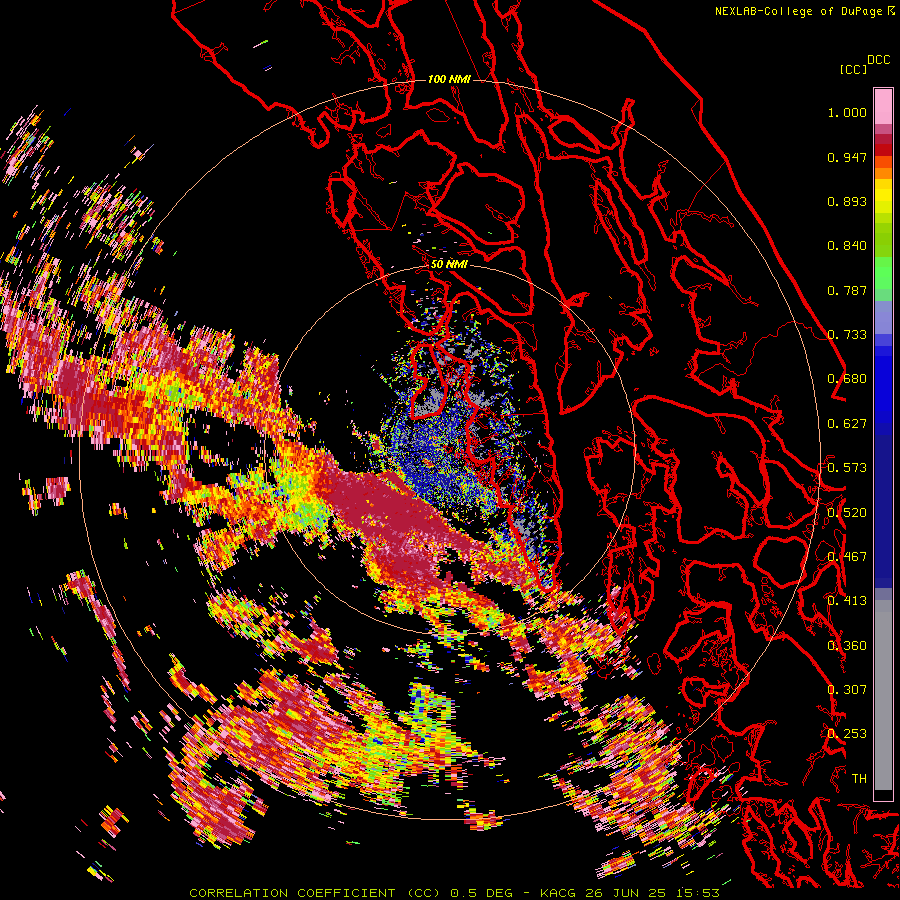Click the 0.253 color scale value
Viewport: 900px width, 900px height.
click(847, 734)
